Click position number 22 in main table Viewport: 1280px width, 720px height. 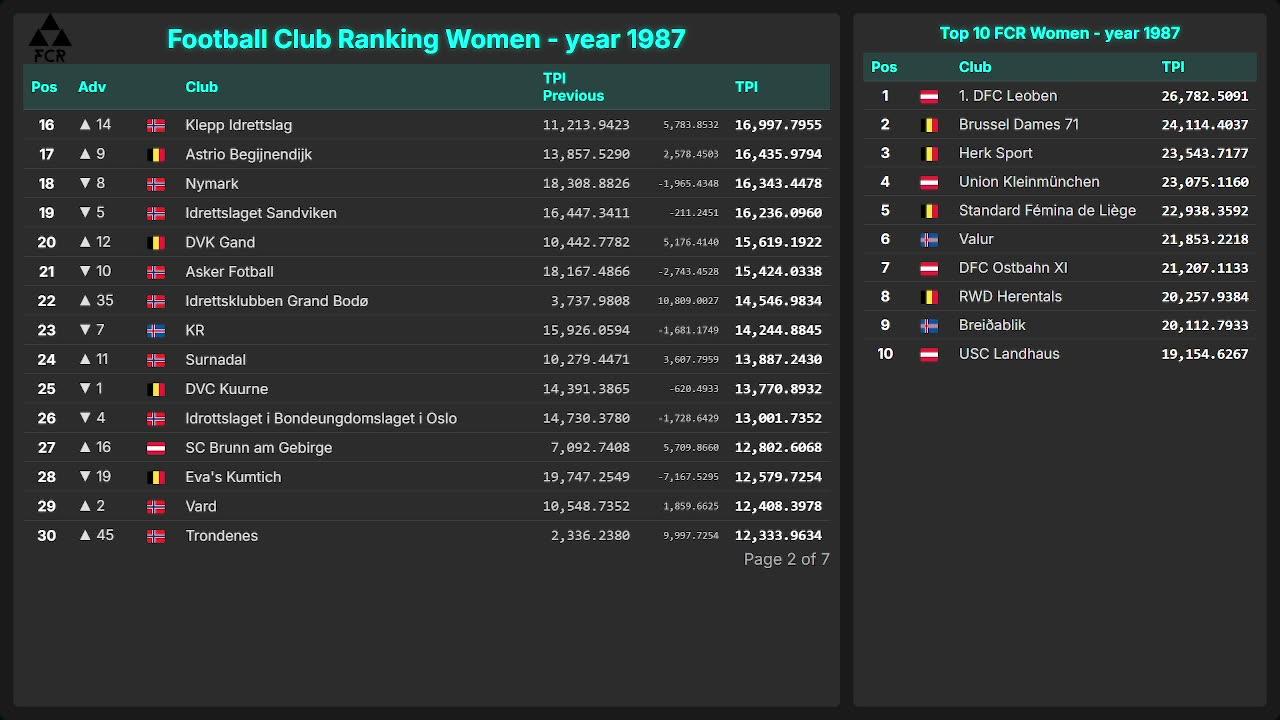point(47,301)
